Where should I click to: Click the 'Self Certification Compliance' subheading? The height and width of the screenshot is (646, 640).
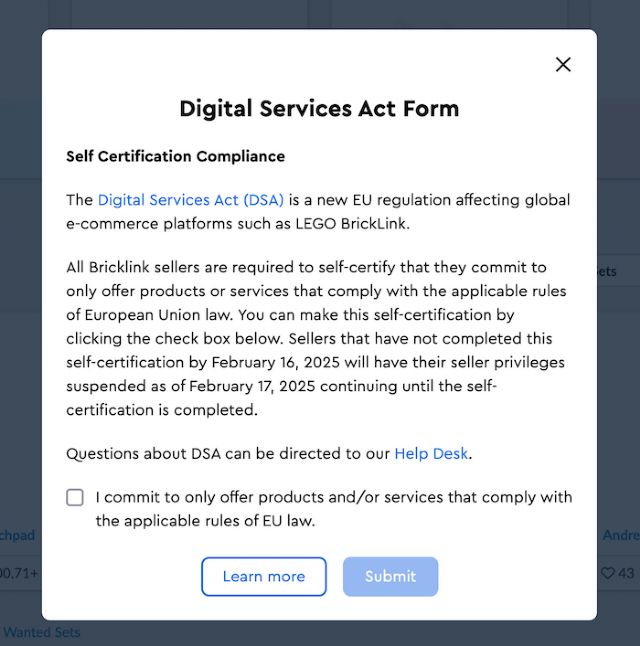click(x=175, y=157)
